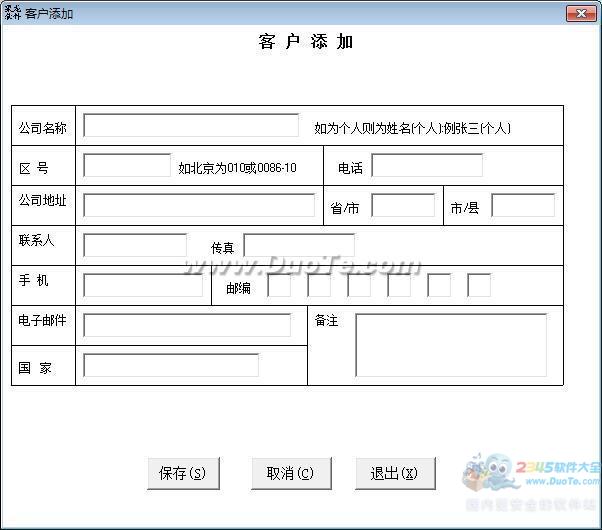Click the 邮编 label
The image size is (602, 530).
click(238, 288)
